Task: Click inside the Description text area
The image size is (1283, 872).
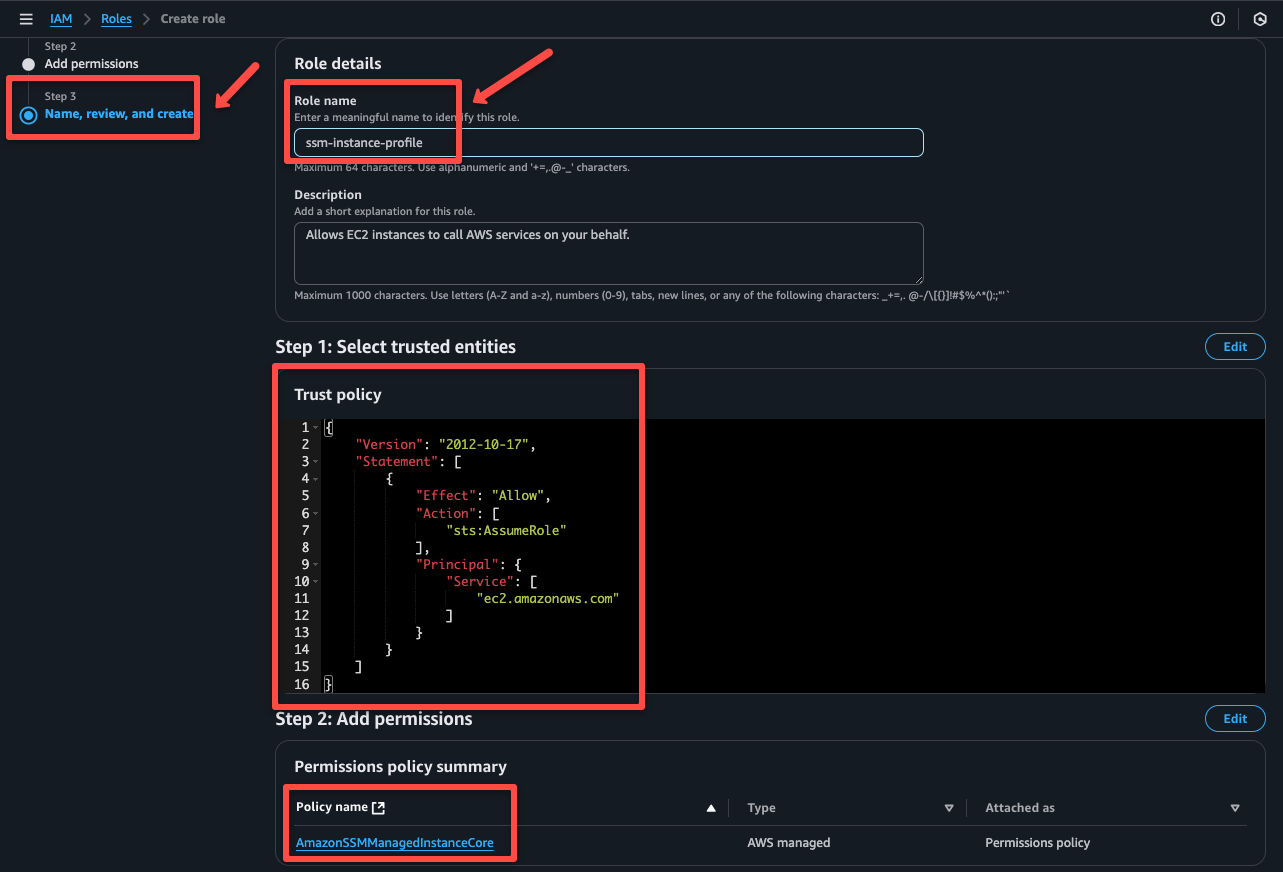Action: [608, 253]
